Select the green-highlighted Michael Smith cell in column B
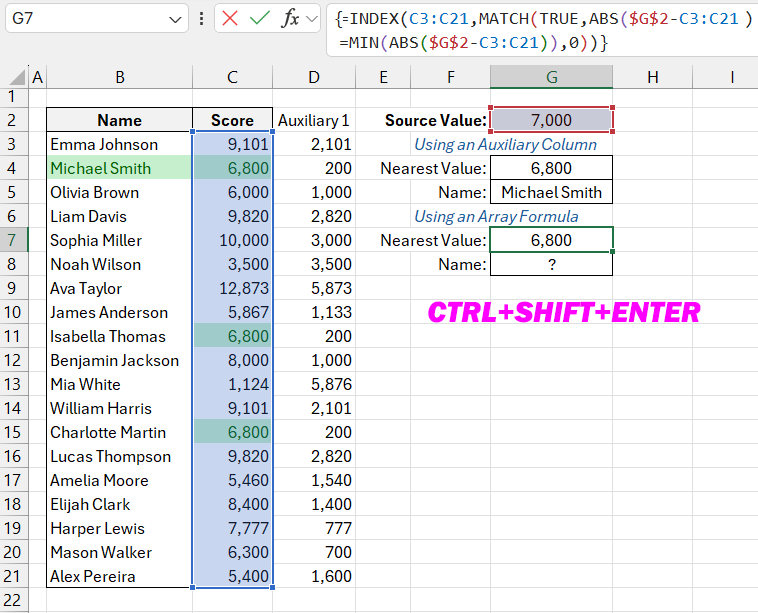758x613 pixels. click(119, 168)
